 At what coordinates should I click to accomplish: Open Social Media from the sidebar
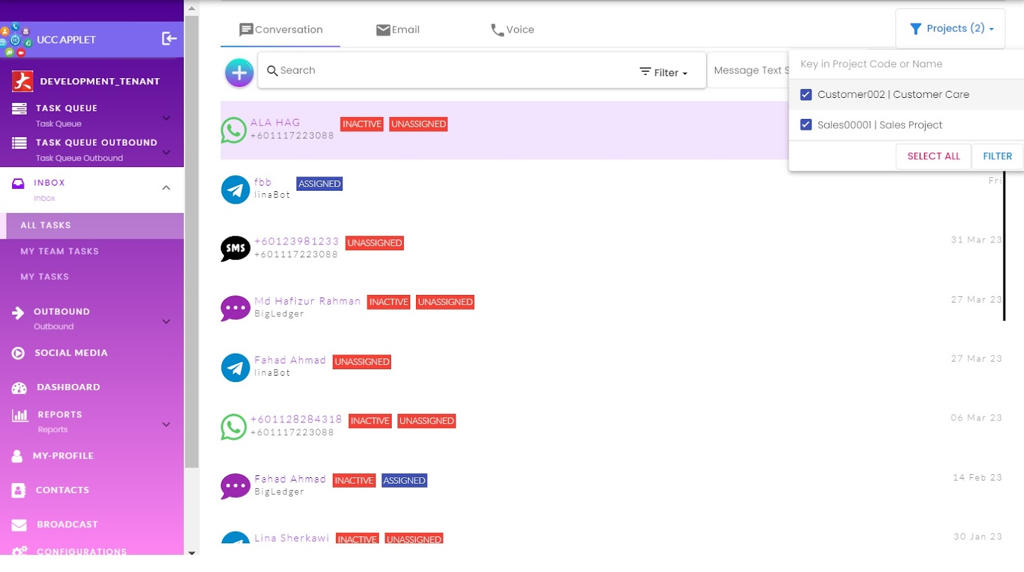point(71,353)
